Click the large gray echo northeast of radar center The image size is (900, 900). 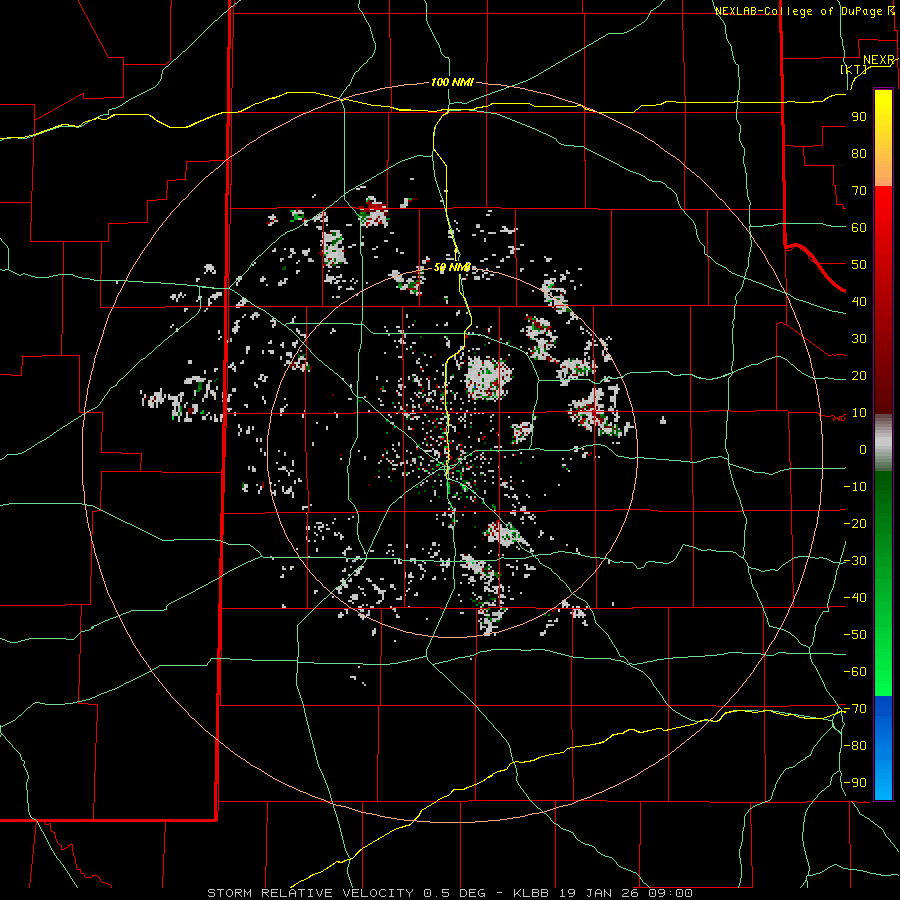(x=487, y=377)
